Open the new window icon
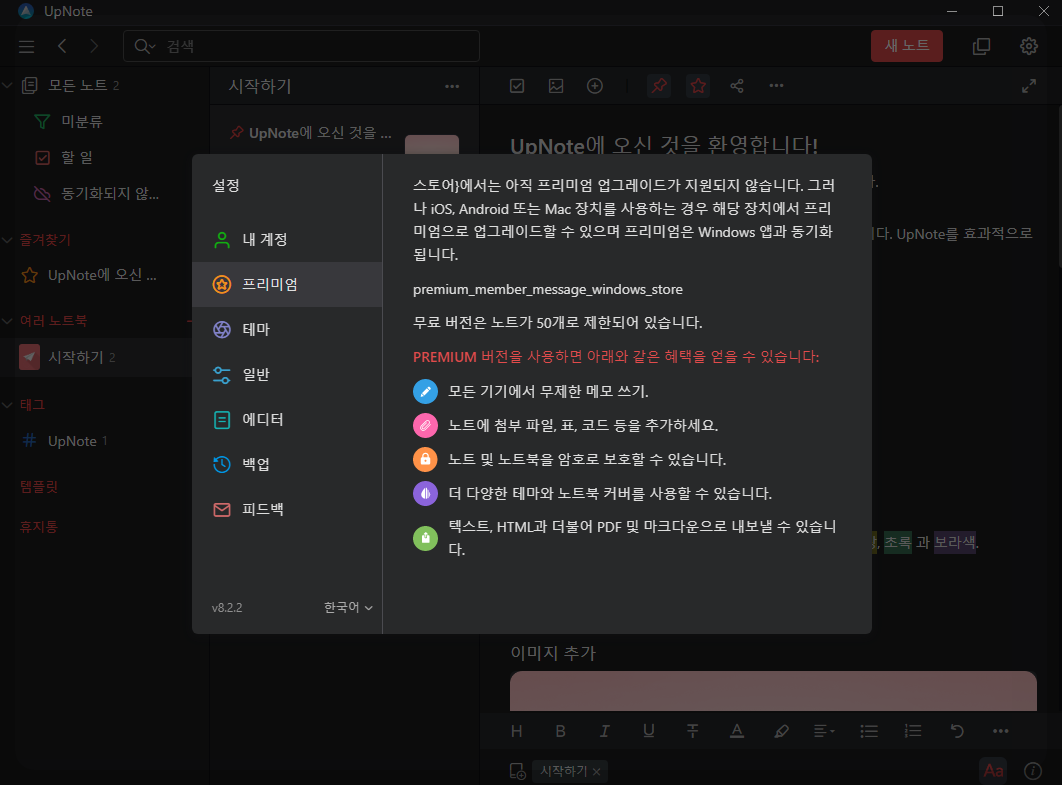1062x785 pixels. pos(981,46)
